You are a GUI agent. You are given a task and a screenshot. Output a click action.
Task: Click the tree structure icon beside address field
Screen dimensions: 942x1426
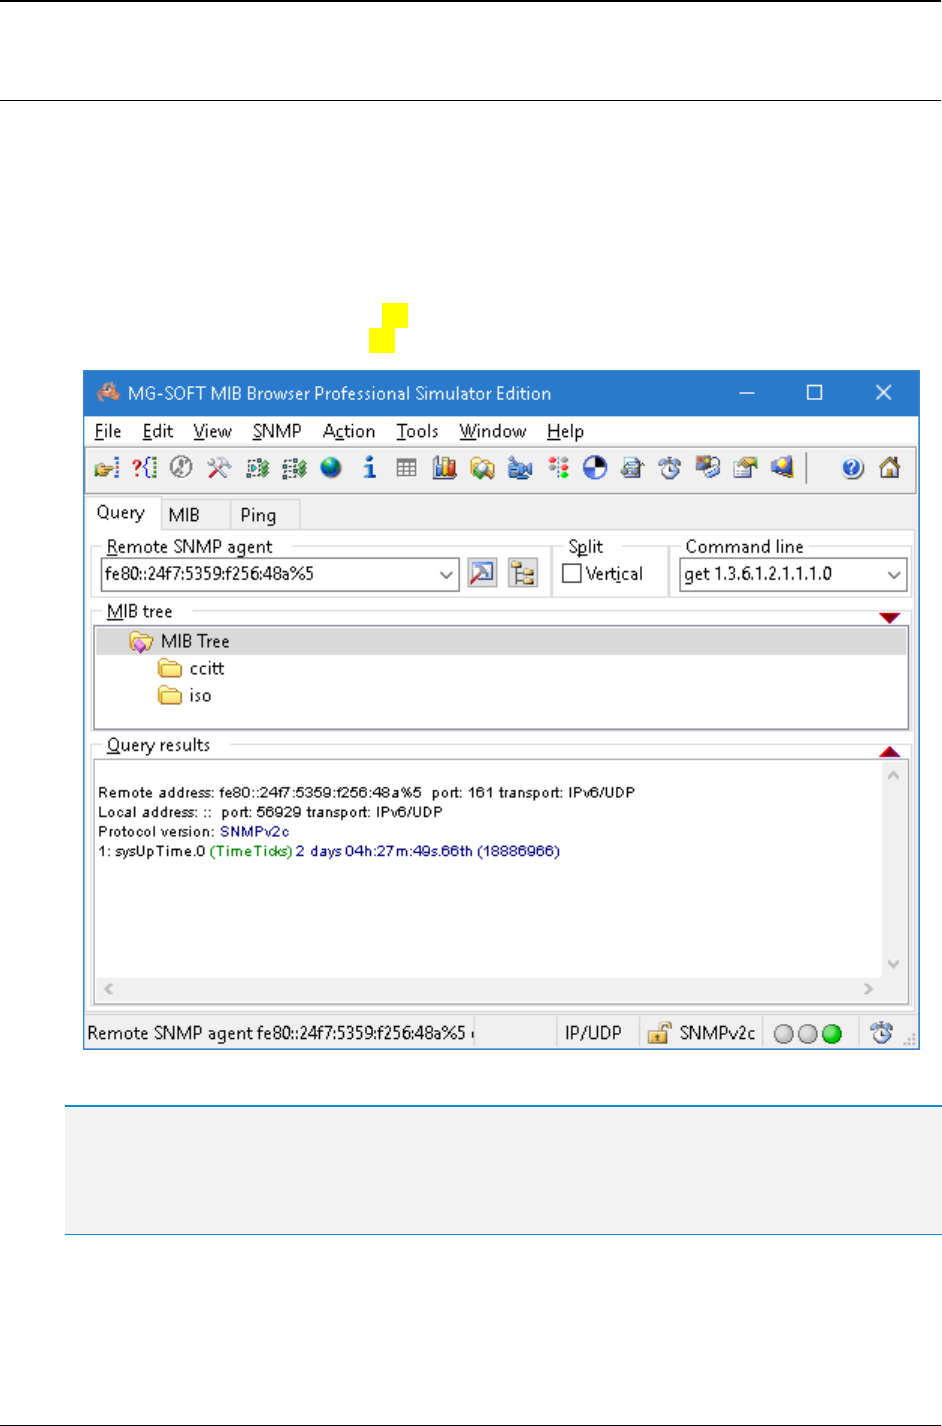[x=523, y=574]
